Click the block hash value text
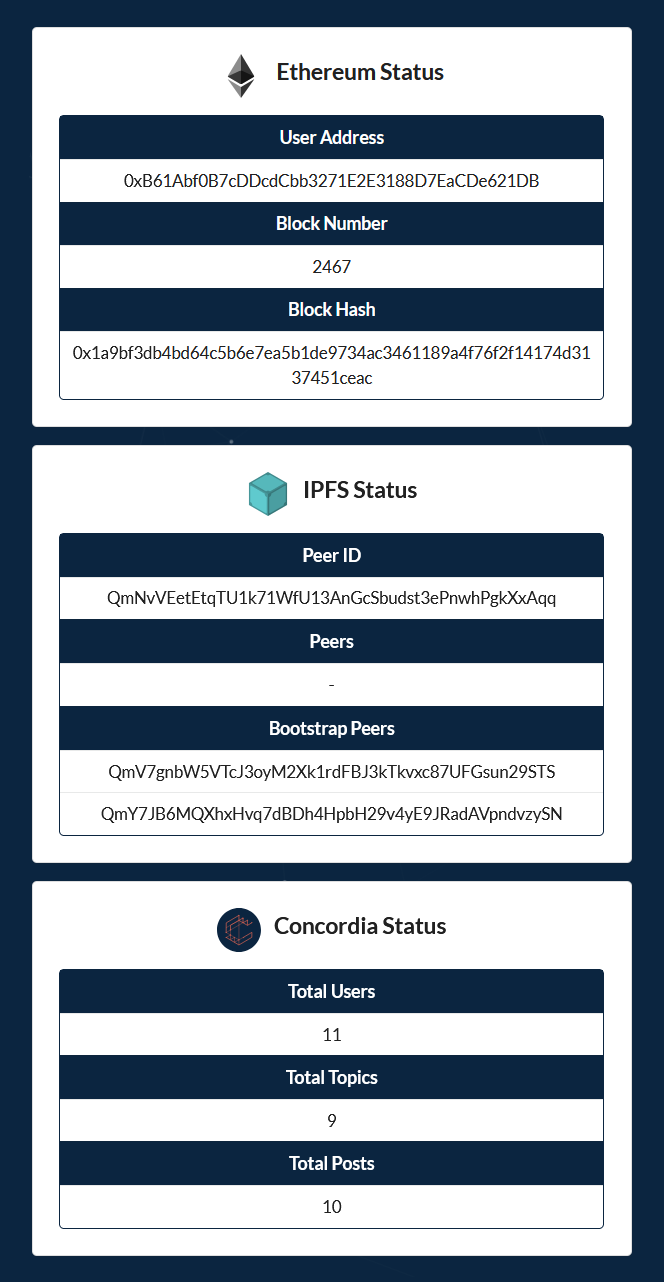Screen dimensions: 664x1282 click(x=332, y=365)
